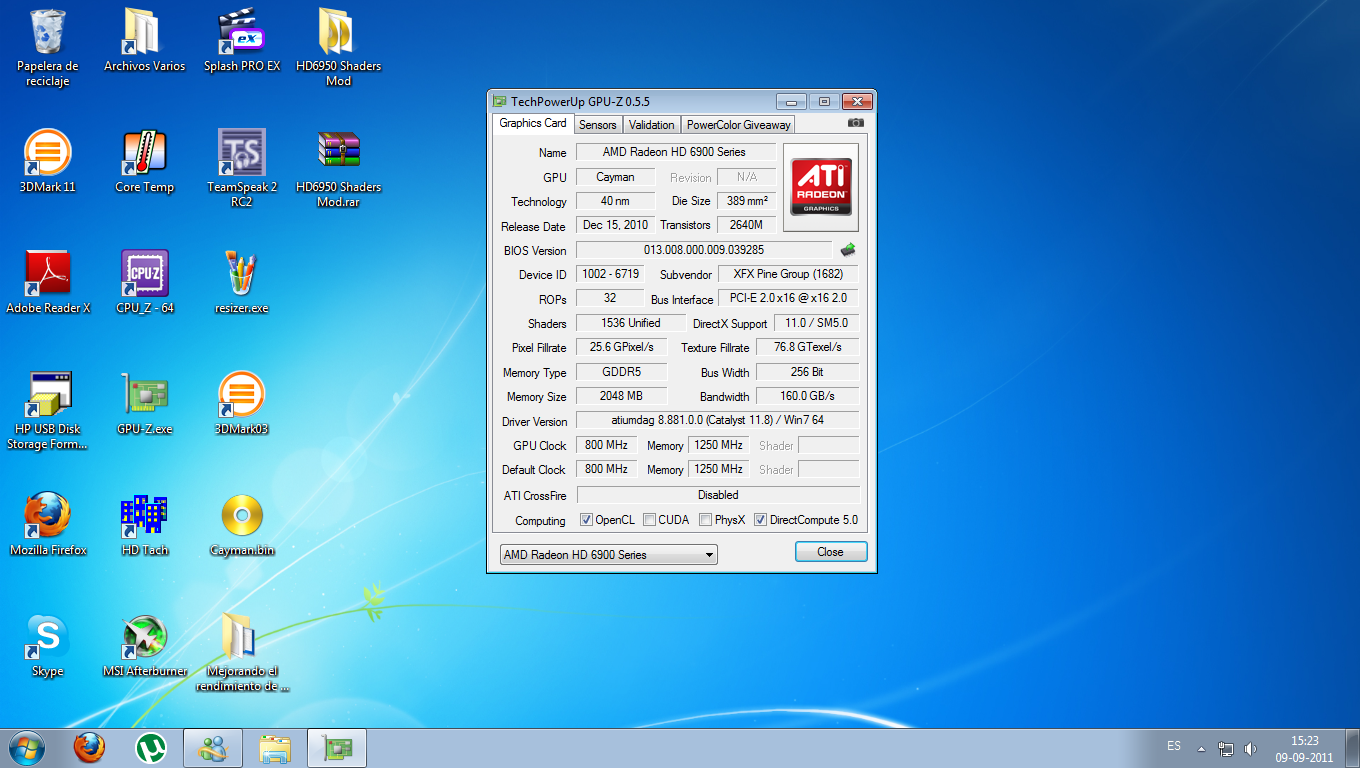This screenshot has width=1360, height=768.
Task: Select the CPU_Z - 64 shortcut
Action: [144, 282]
